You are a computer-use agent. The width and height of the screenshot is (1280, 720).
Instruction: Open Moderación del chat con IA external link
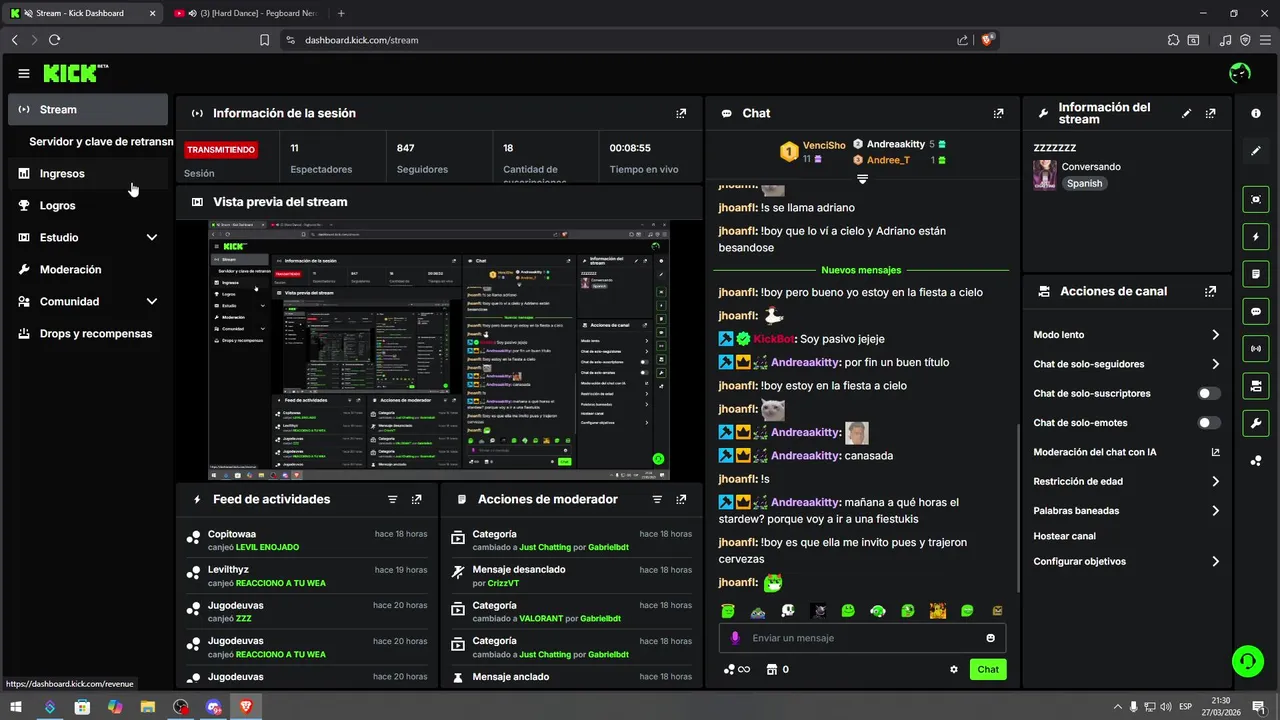(1216, 452)
